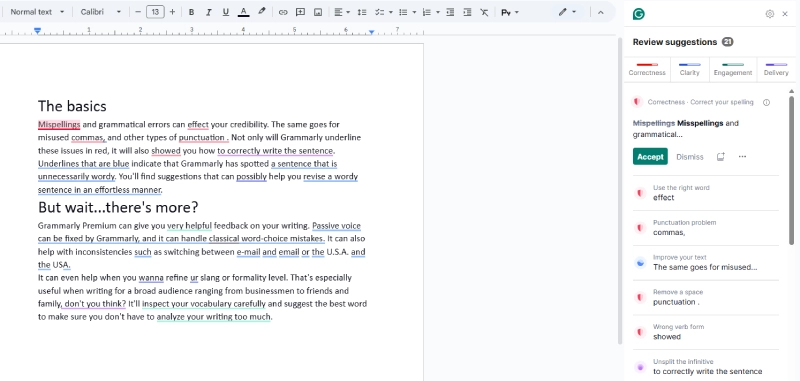Open the 'showed' Wrong verb form suggestion

pos(706,332)
